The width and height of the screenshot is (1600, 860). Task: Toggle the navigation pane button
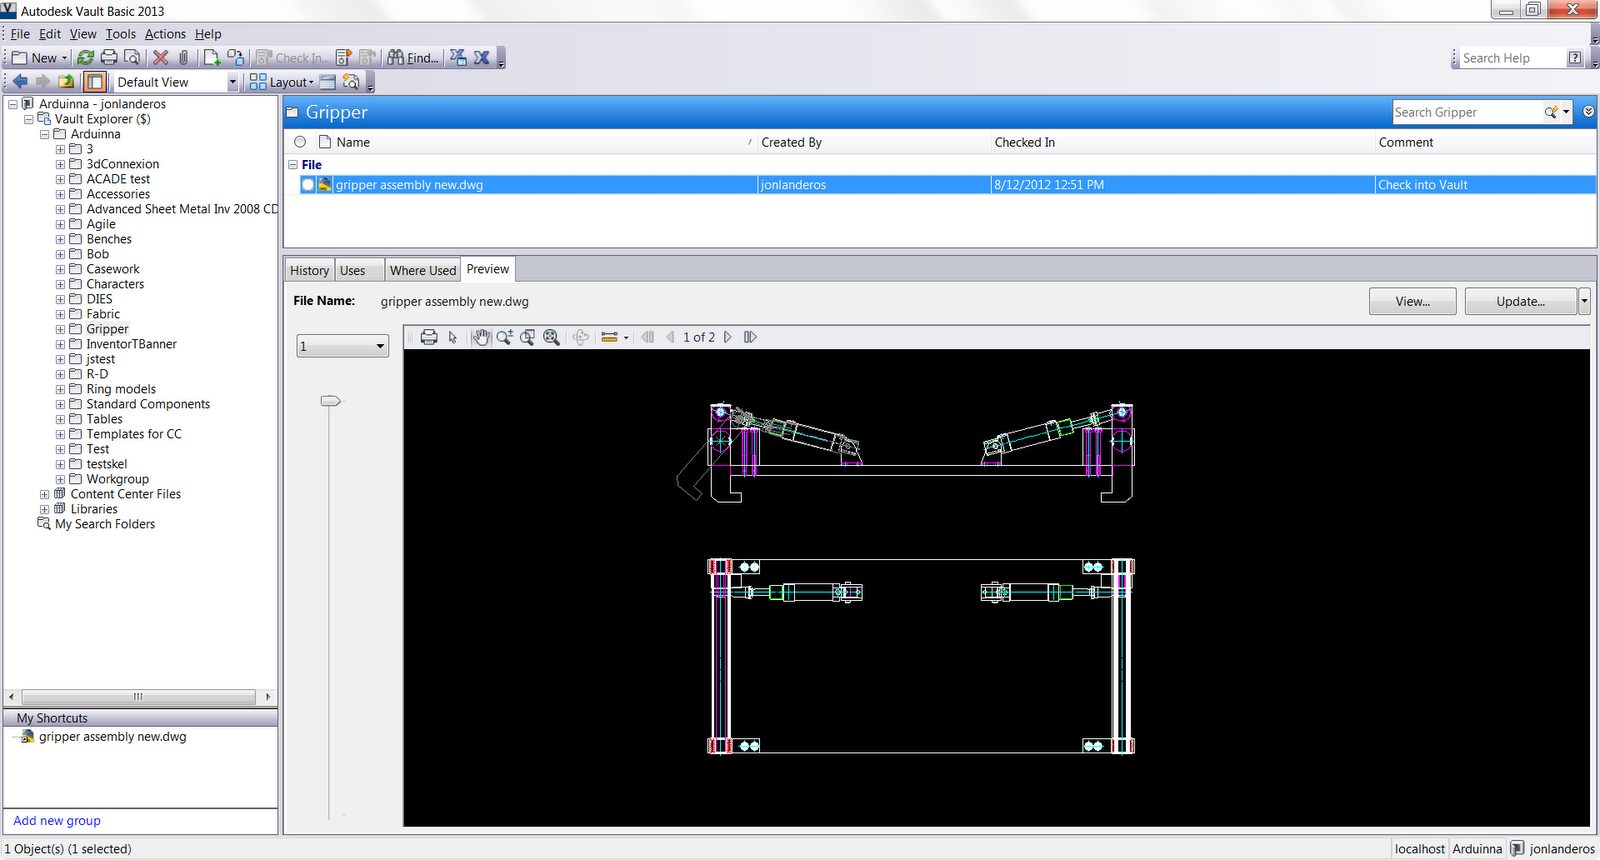click(x=95, y=82)
